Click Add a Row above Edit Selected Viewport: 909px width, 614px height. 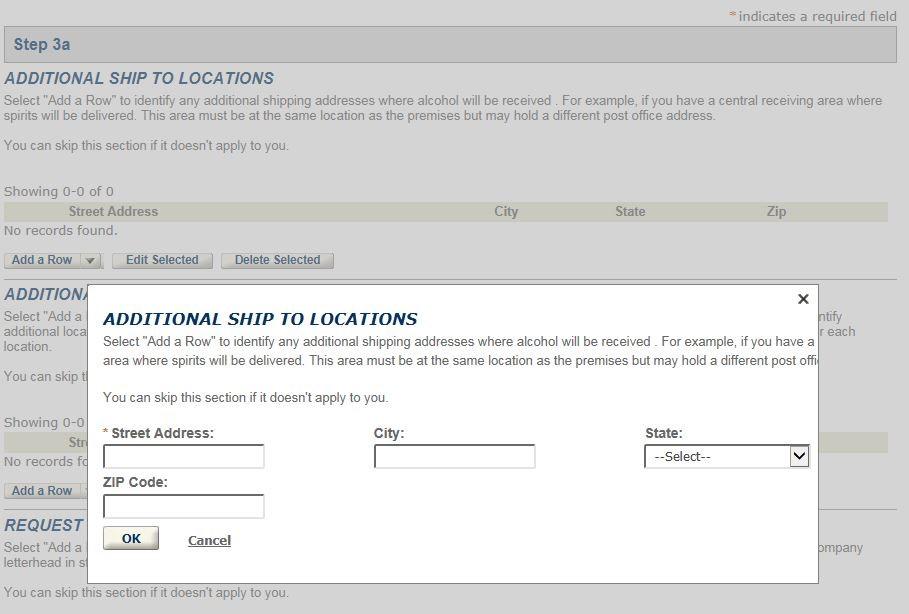click(x=42, y=260)
